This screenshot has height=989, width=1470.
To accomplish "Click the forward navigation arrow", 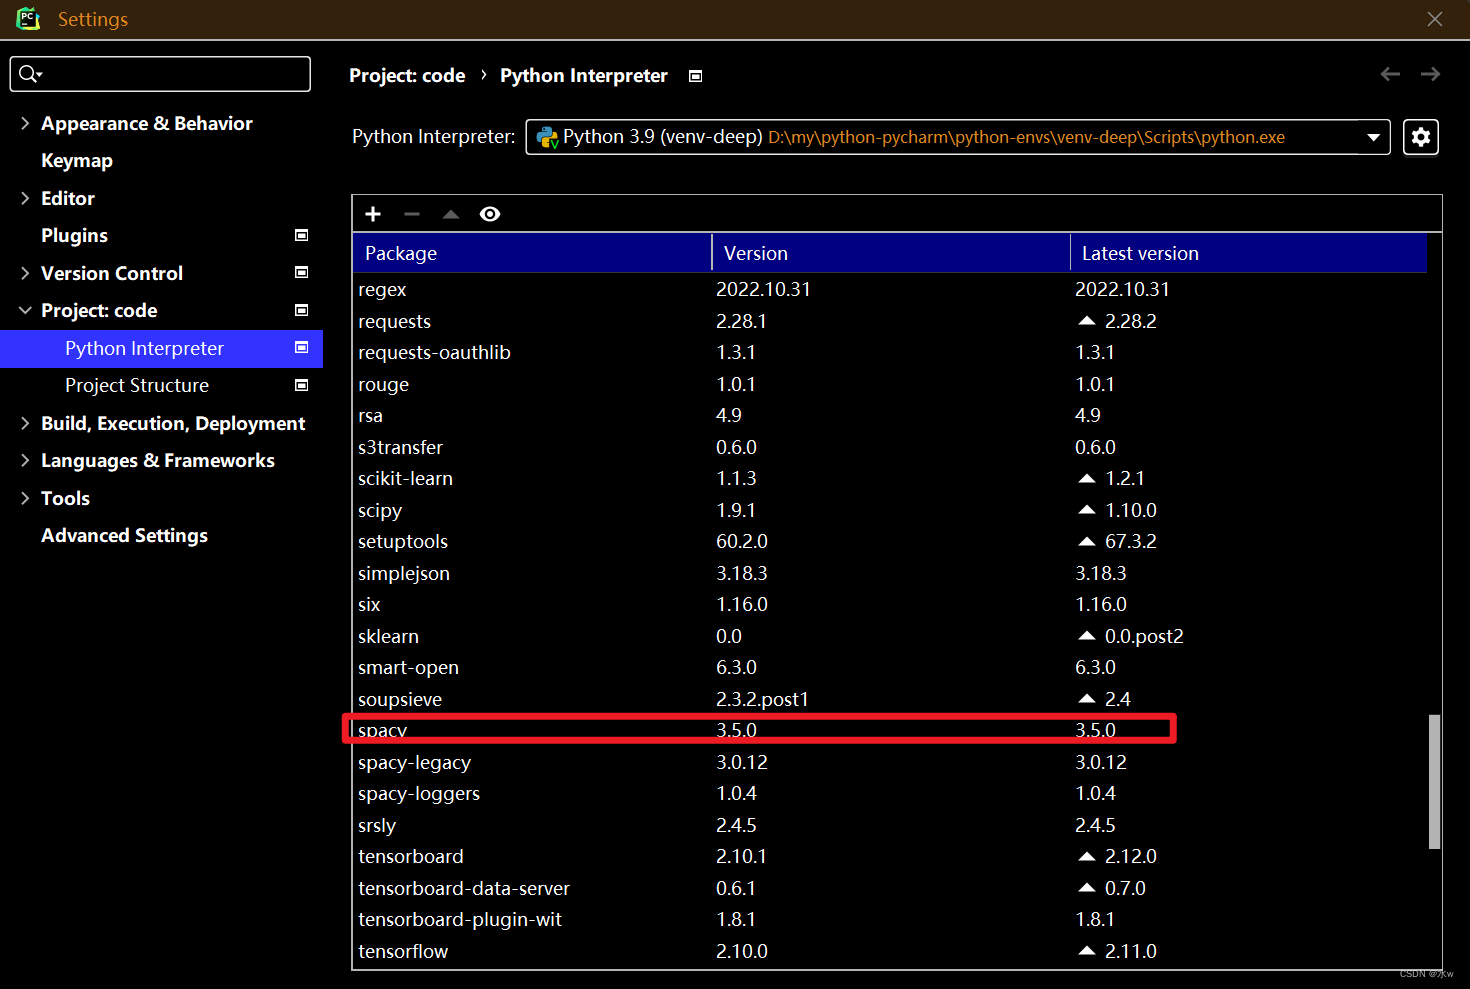I will 1430,74.
